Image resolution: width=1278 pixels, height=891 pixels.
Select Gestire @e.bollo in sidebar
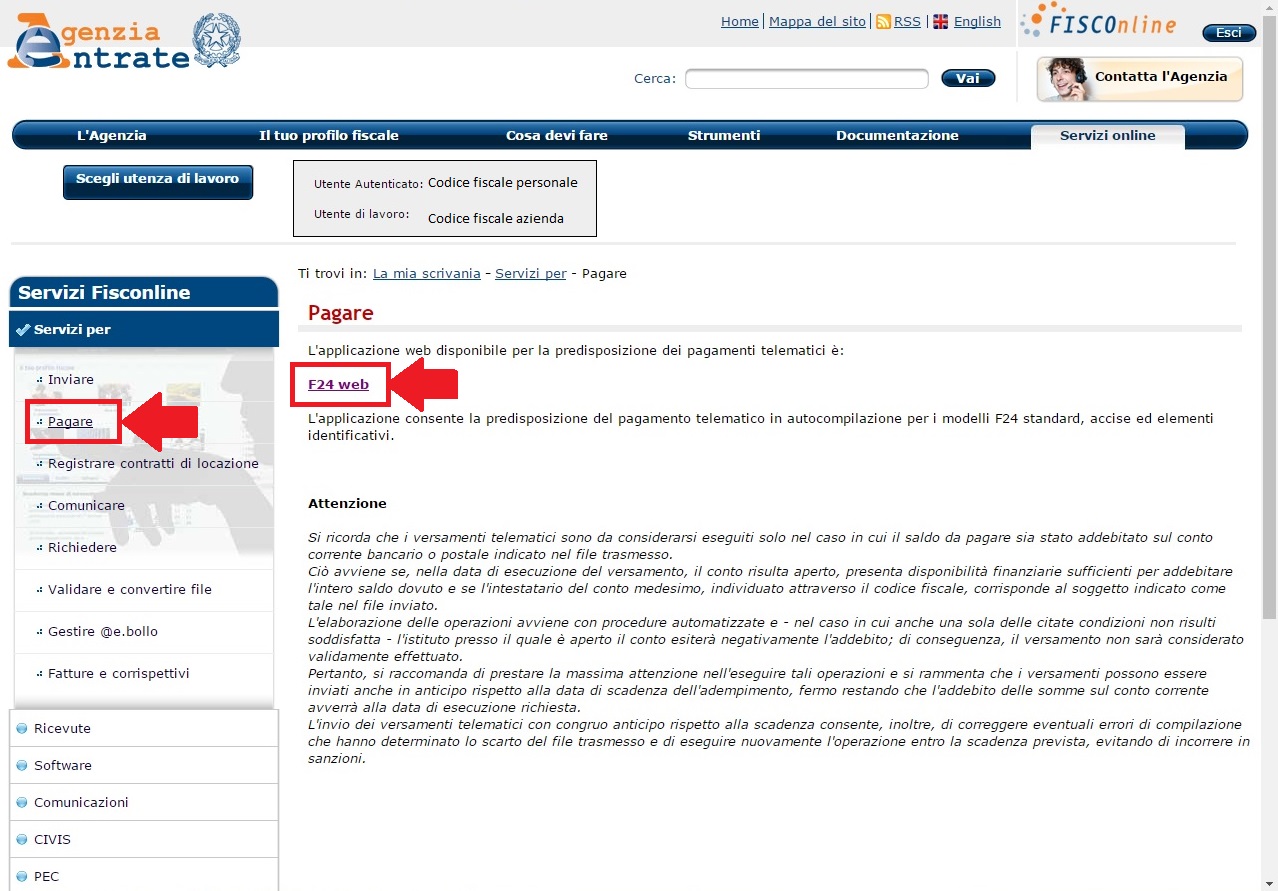(103, 631)
